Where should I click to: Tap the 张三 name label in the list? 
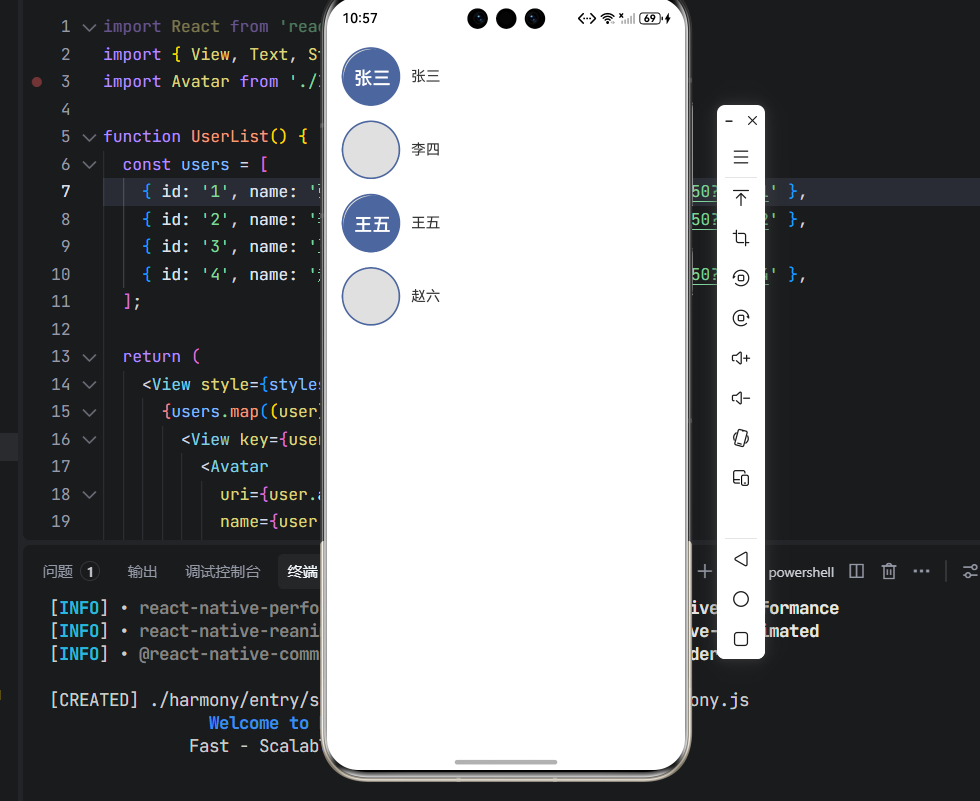tap(426, 76)
